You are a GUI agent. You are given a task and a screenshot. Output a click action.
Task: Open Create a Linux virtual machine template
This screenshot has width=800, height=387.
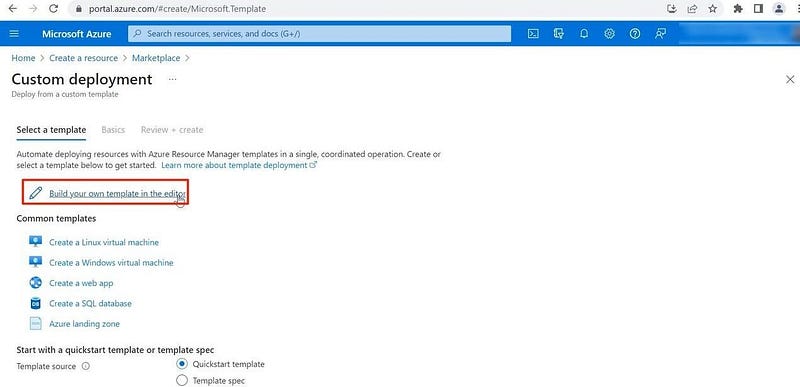[x=104, y=242]
